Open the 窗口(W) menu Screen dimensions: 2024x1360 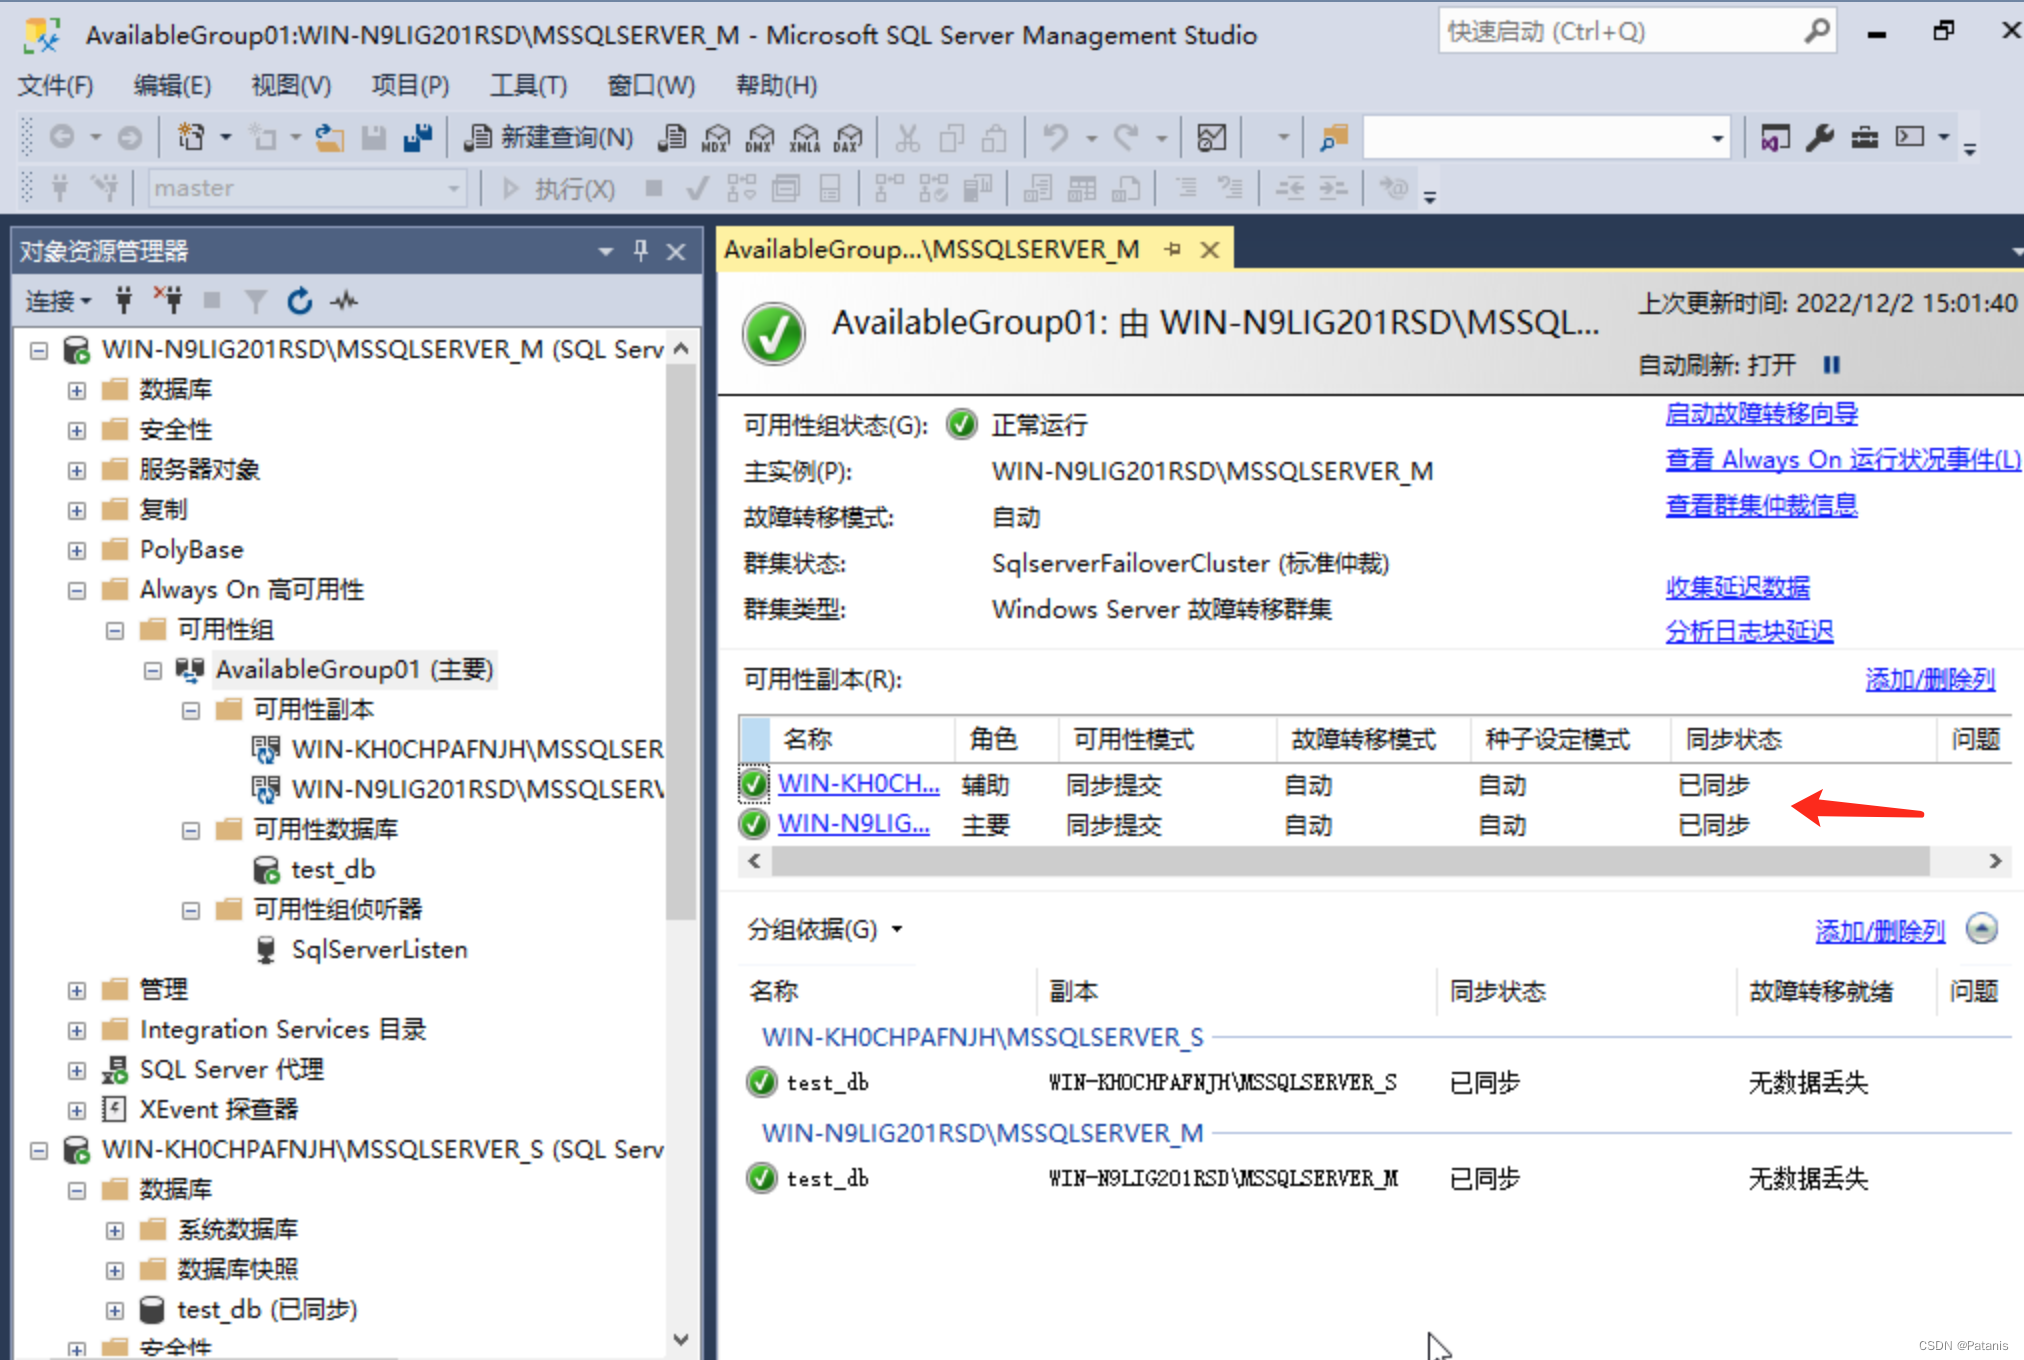651,86
